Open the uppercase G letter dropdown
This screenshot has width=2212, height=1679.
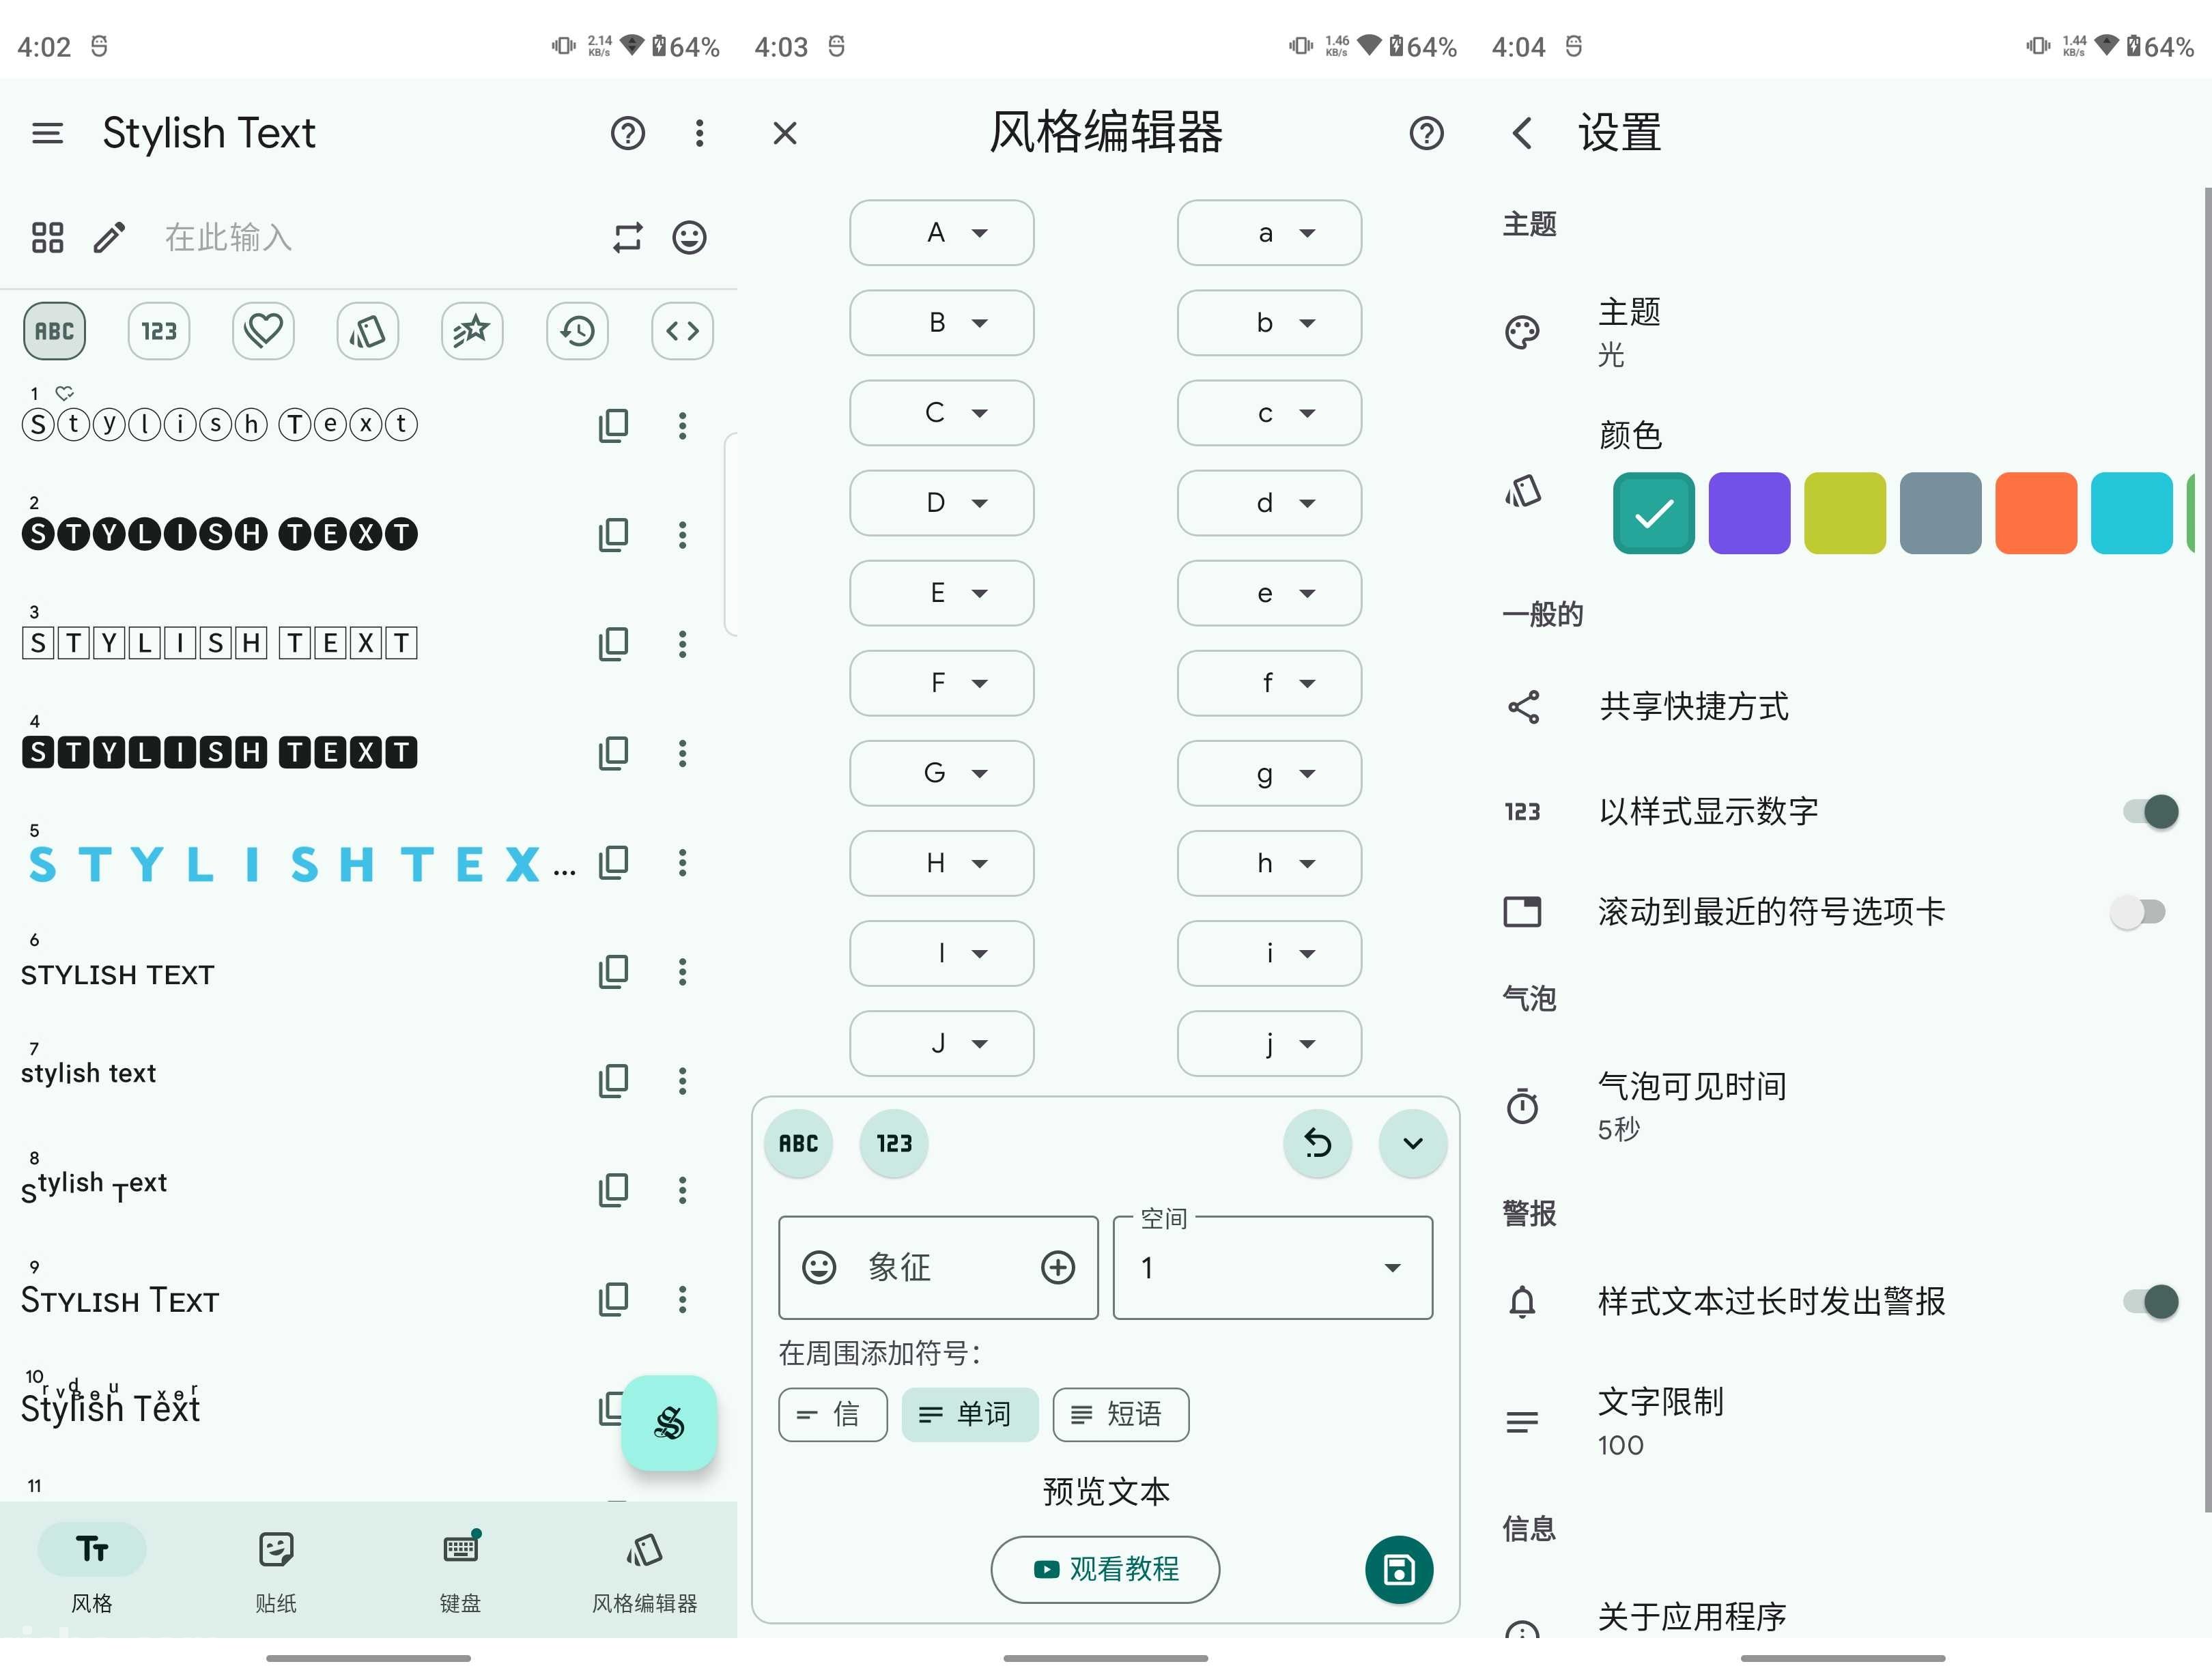click(942, 773)
